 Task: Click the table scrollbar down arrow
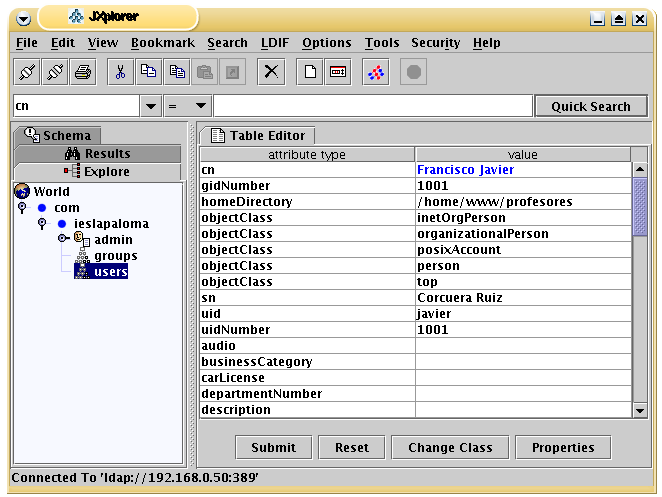[x=640, y=410]
